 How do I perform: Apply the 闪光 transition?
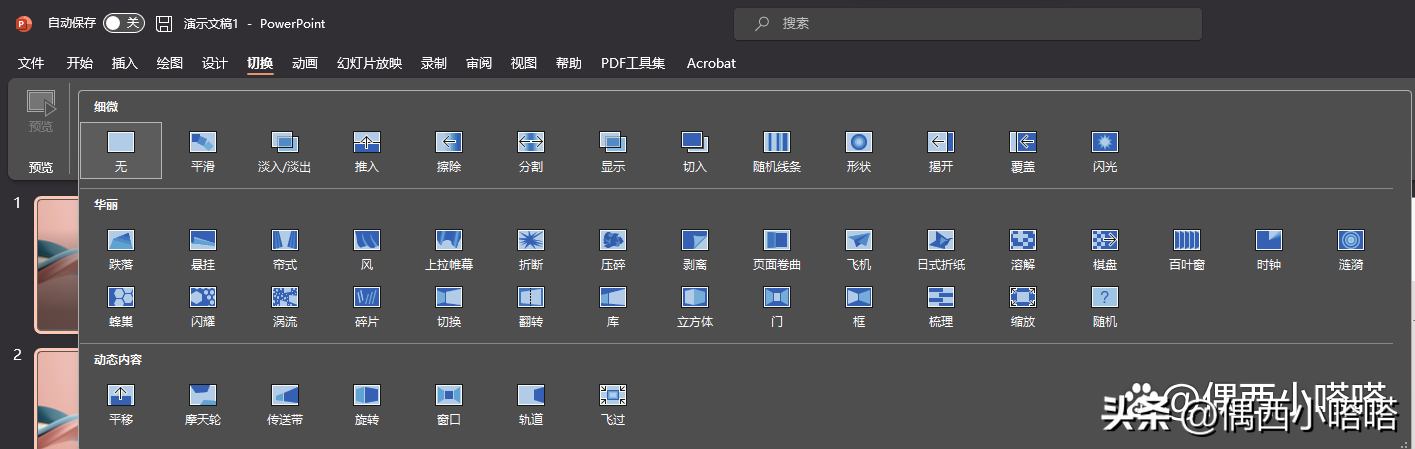[1105, 151]
